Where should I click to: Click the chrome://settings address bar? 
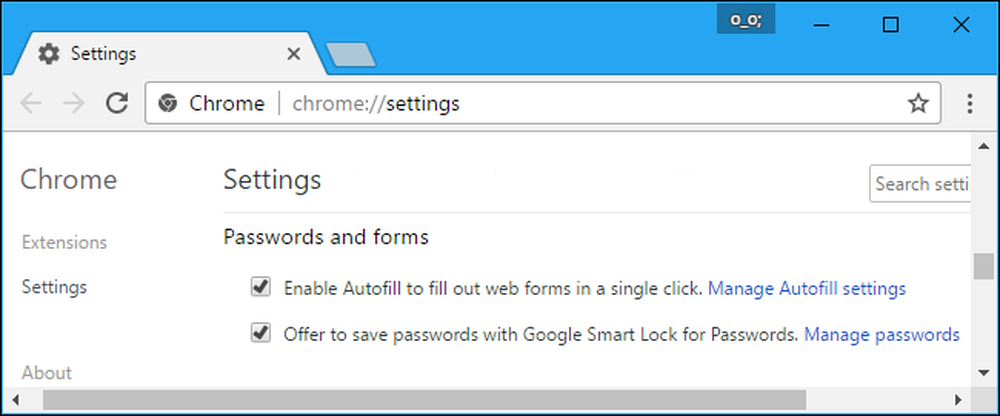(543, 103)
